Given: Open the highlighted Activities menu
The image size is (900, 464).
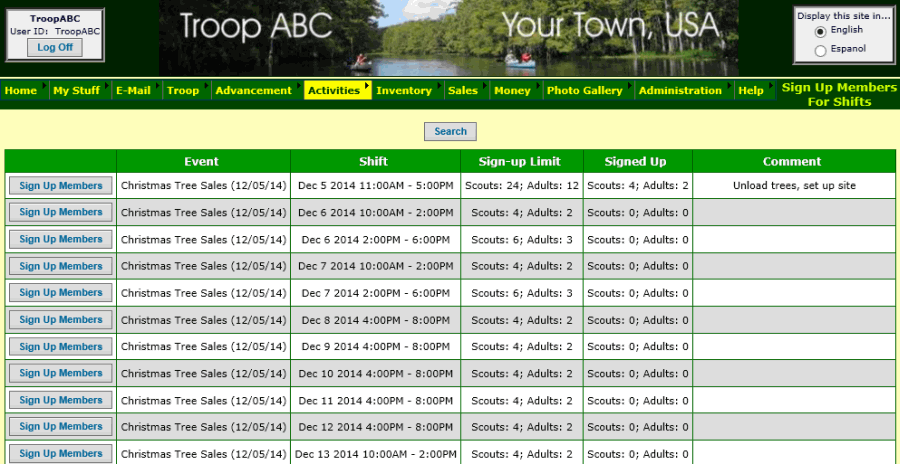Looking at the screenshot, I should 338,90.
